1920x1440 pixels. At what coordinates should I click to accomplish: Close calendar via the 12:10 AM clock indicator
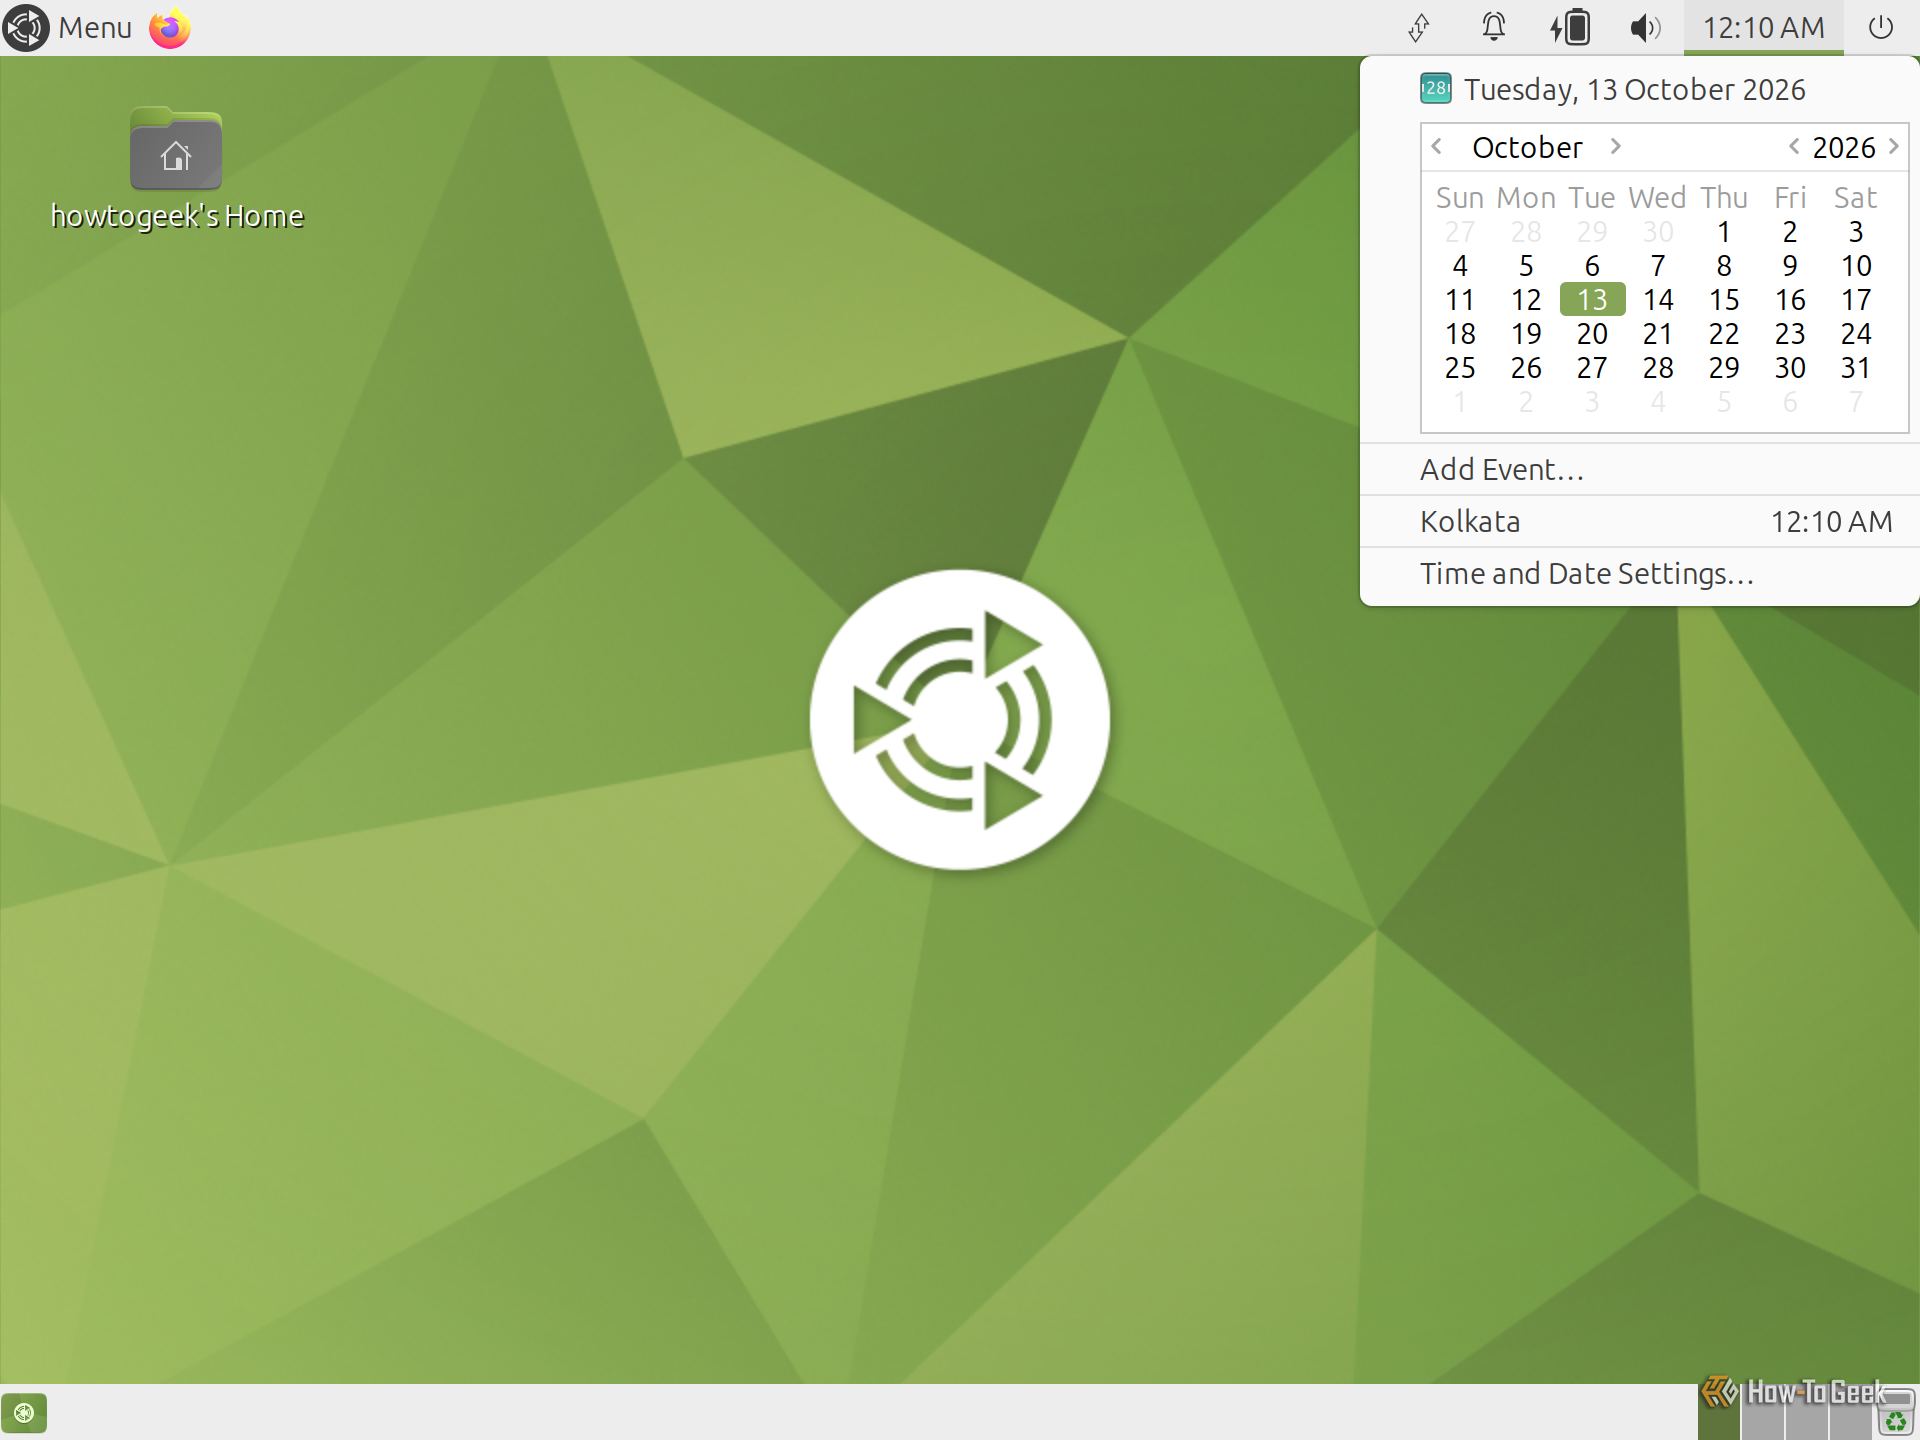click(x=1764, y=28)
